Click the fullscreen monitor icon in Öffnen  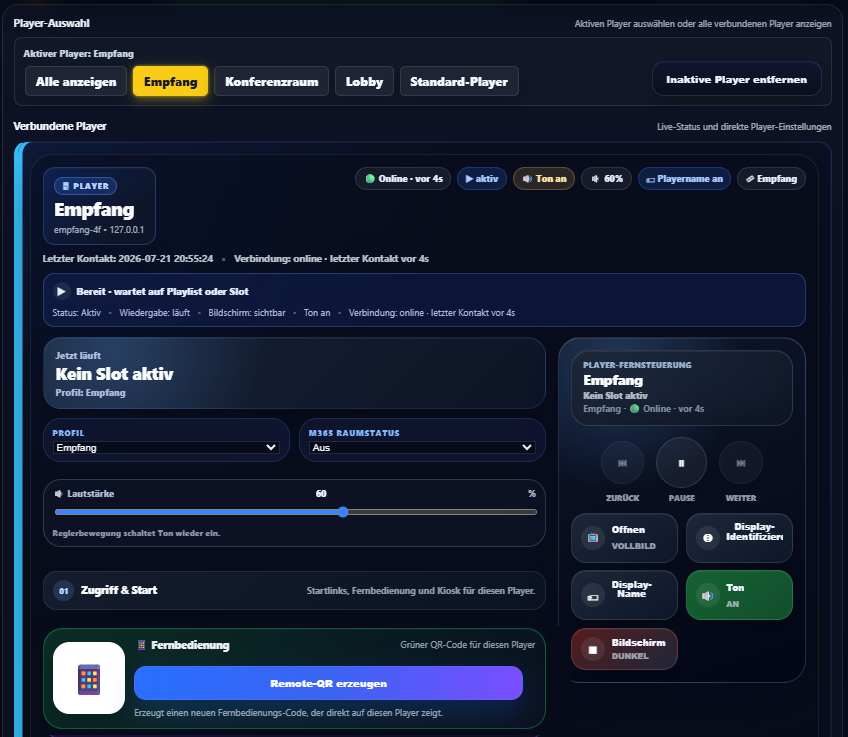(x=593, y=538)
